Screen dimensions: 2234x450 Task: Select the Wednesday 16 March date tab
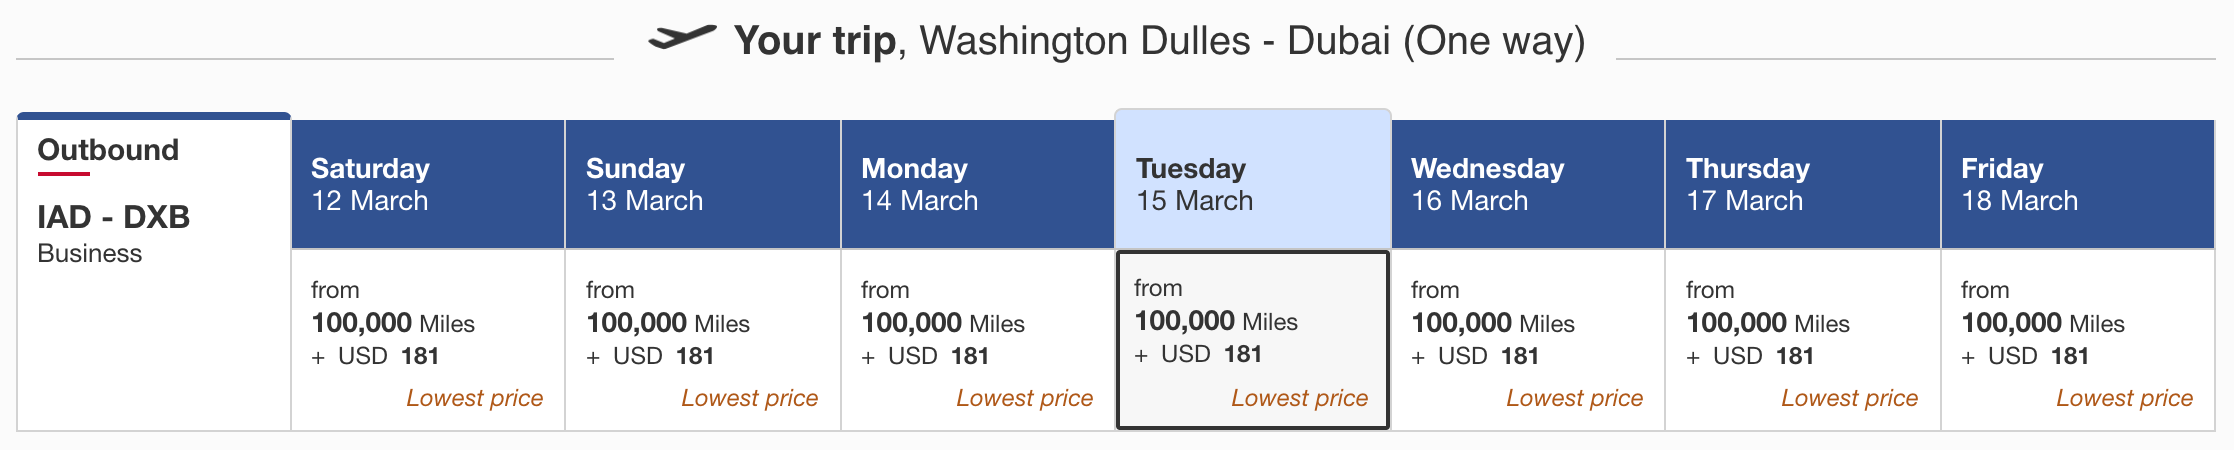point(1528,184)
